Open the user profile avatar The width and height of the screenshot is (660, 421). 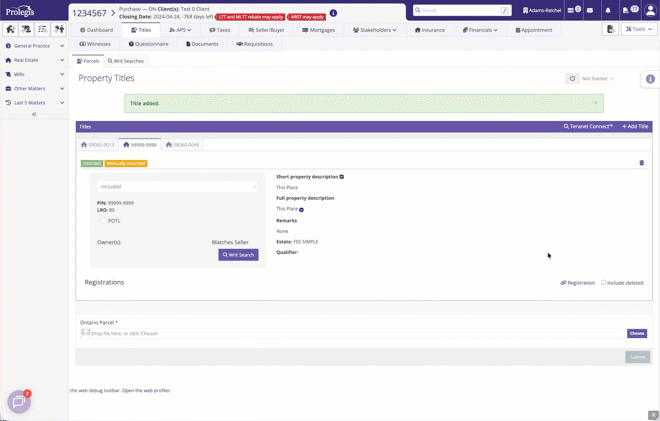[x=650, y=11]
